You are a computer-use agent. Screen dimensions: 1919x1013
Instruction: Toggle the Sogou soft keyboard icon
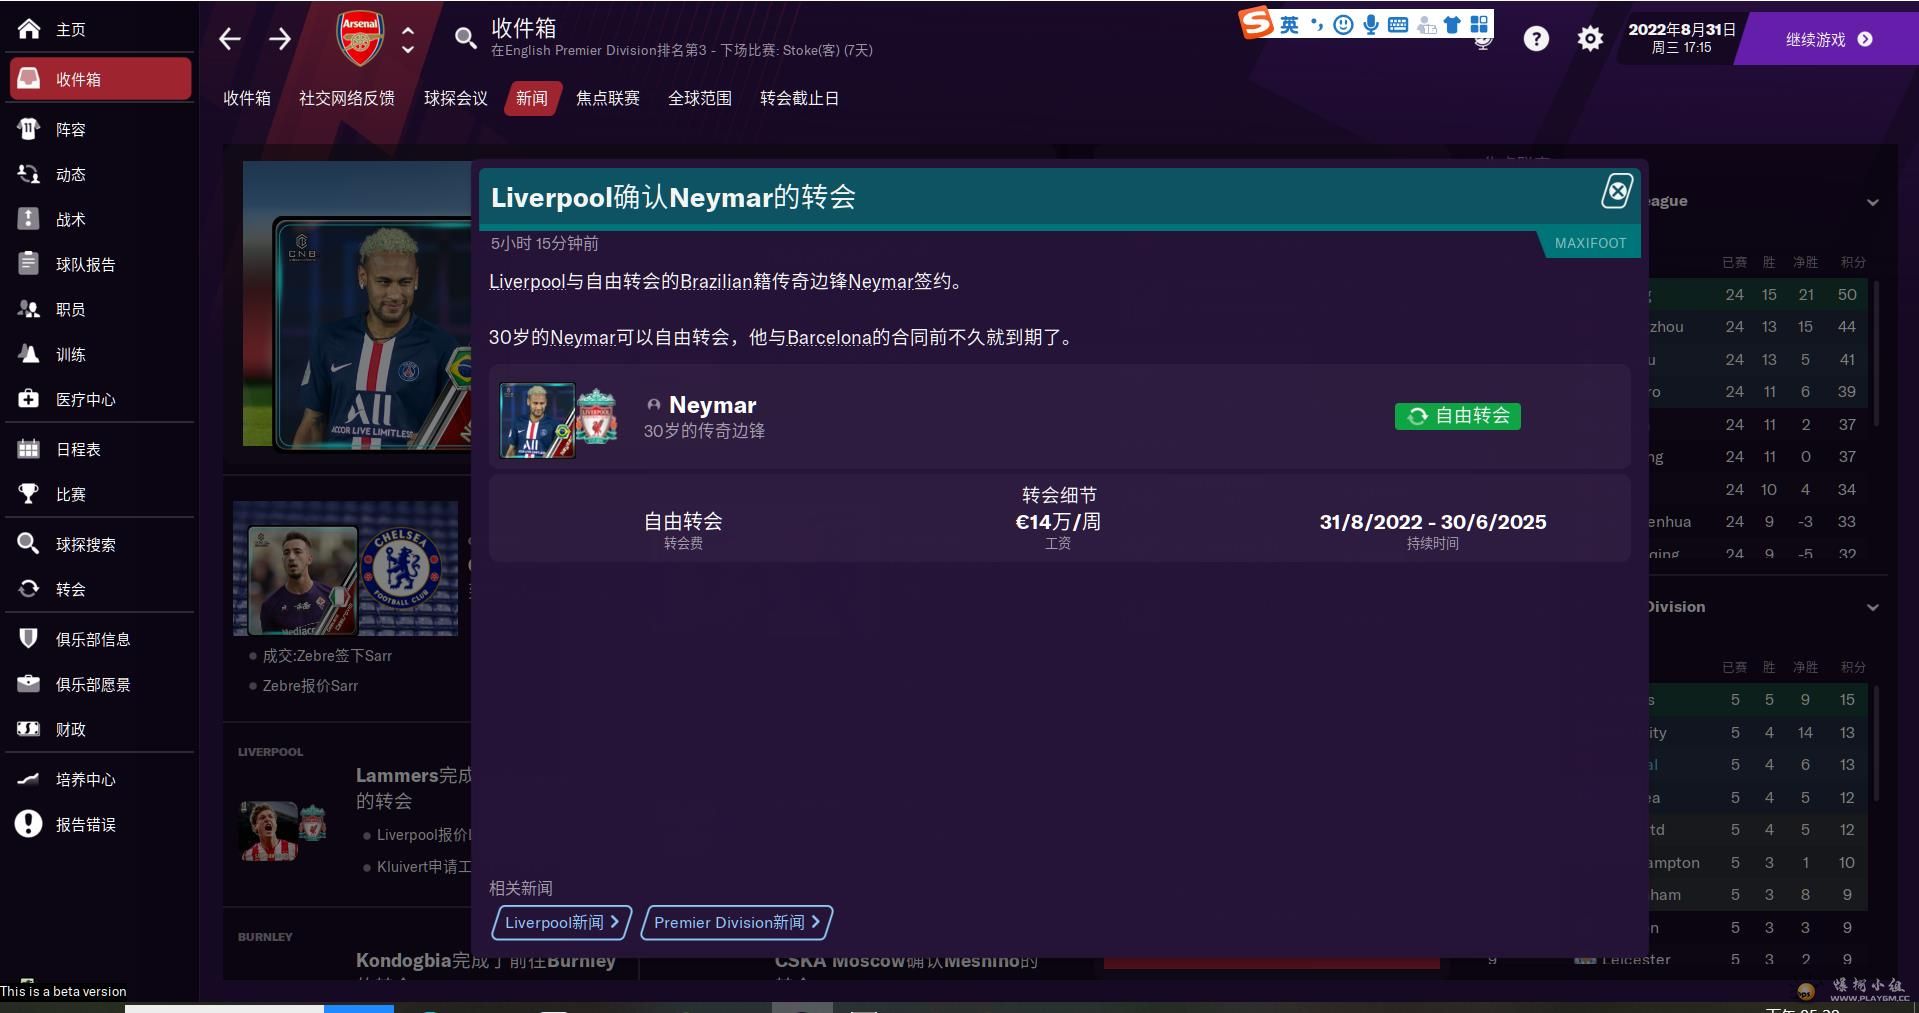pos(1398,25)
